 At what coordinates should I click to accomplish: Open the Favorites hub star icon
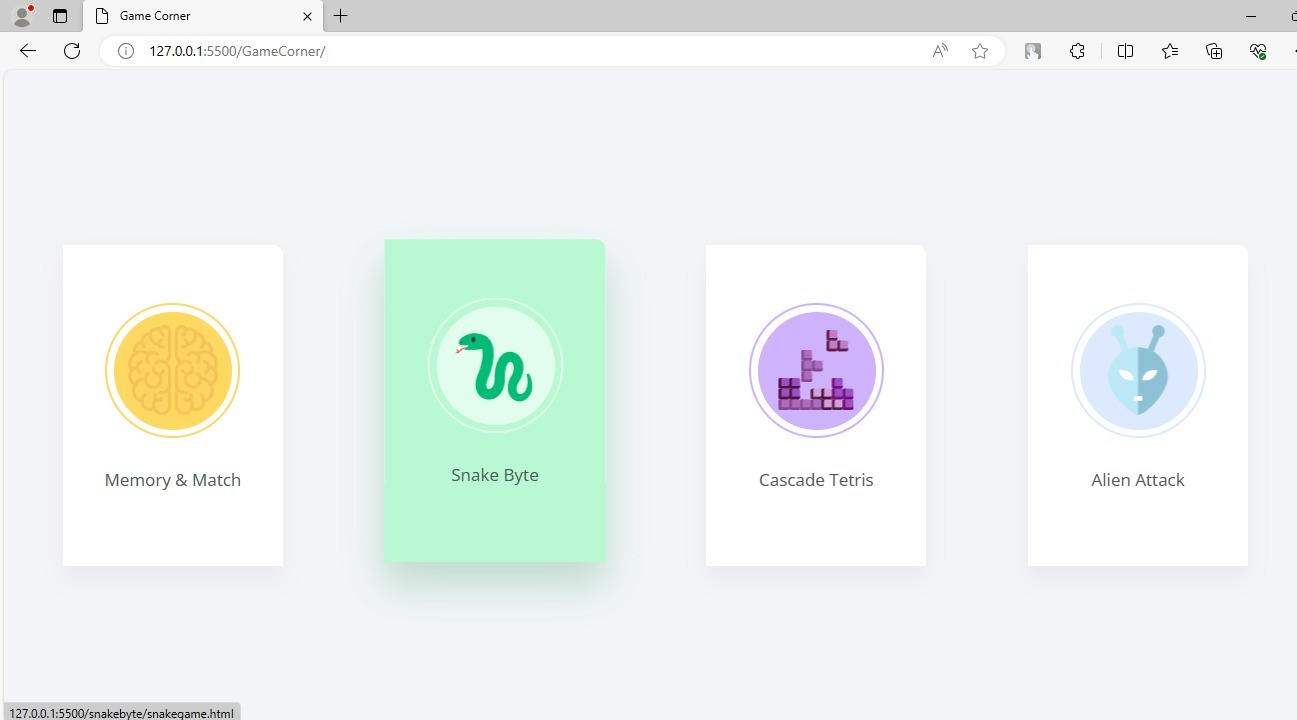pyautogui.click(x=1169, y=50)
